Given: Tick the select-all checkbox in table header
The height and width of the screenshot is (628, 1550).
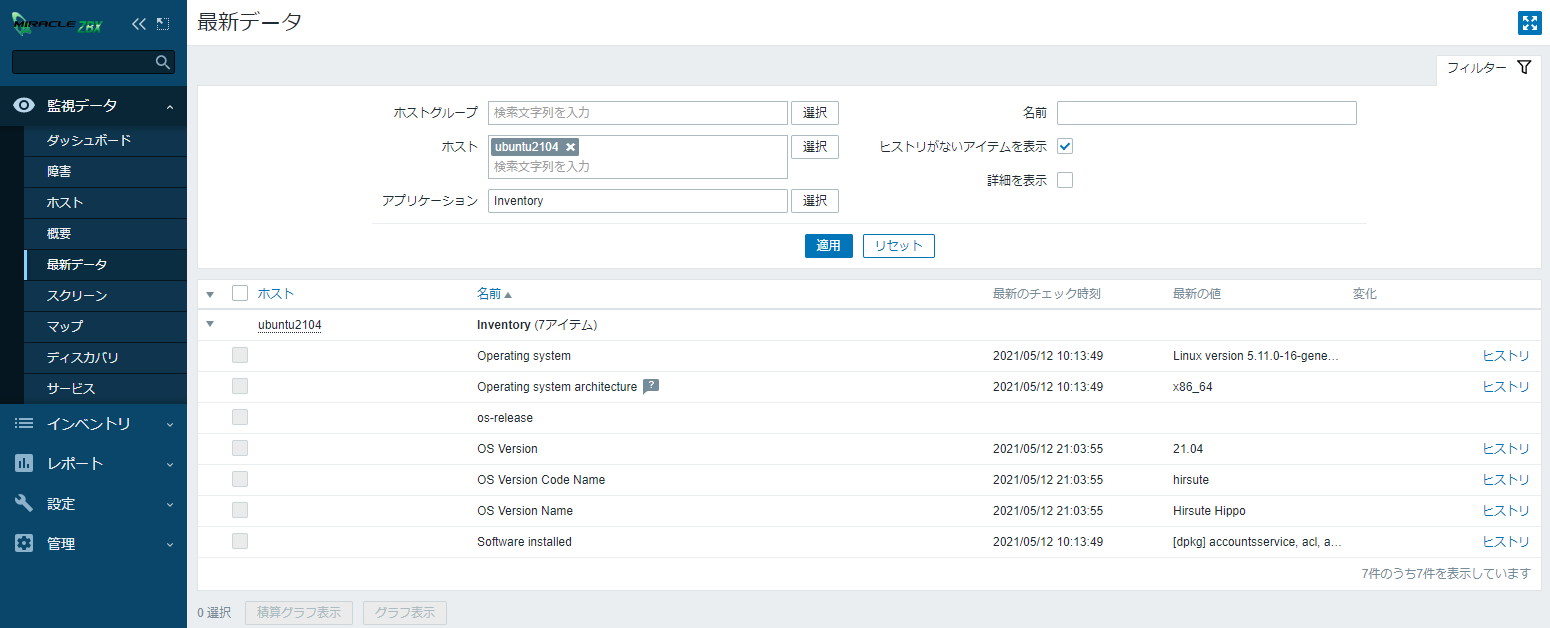Looking at the screenshot, I should [x=240, y=293].
